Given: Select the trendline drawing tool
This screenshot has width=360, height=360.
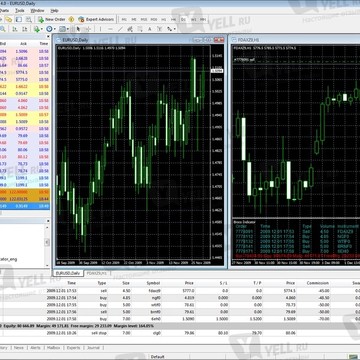Looking at the screenshot, I should click(x=120, y=29).
